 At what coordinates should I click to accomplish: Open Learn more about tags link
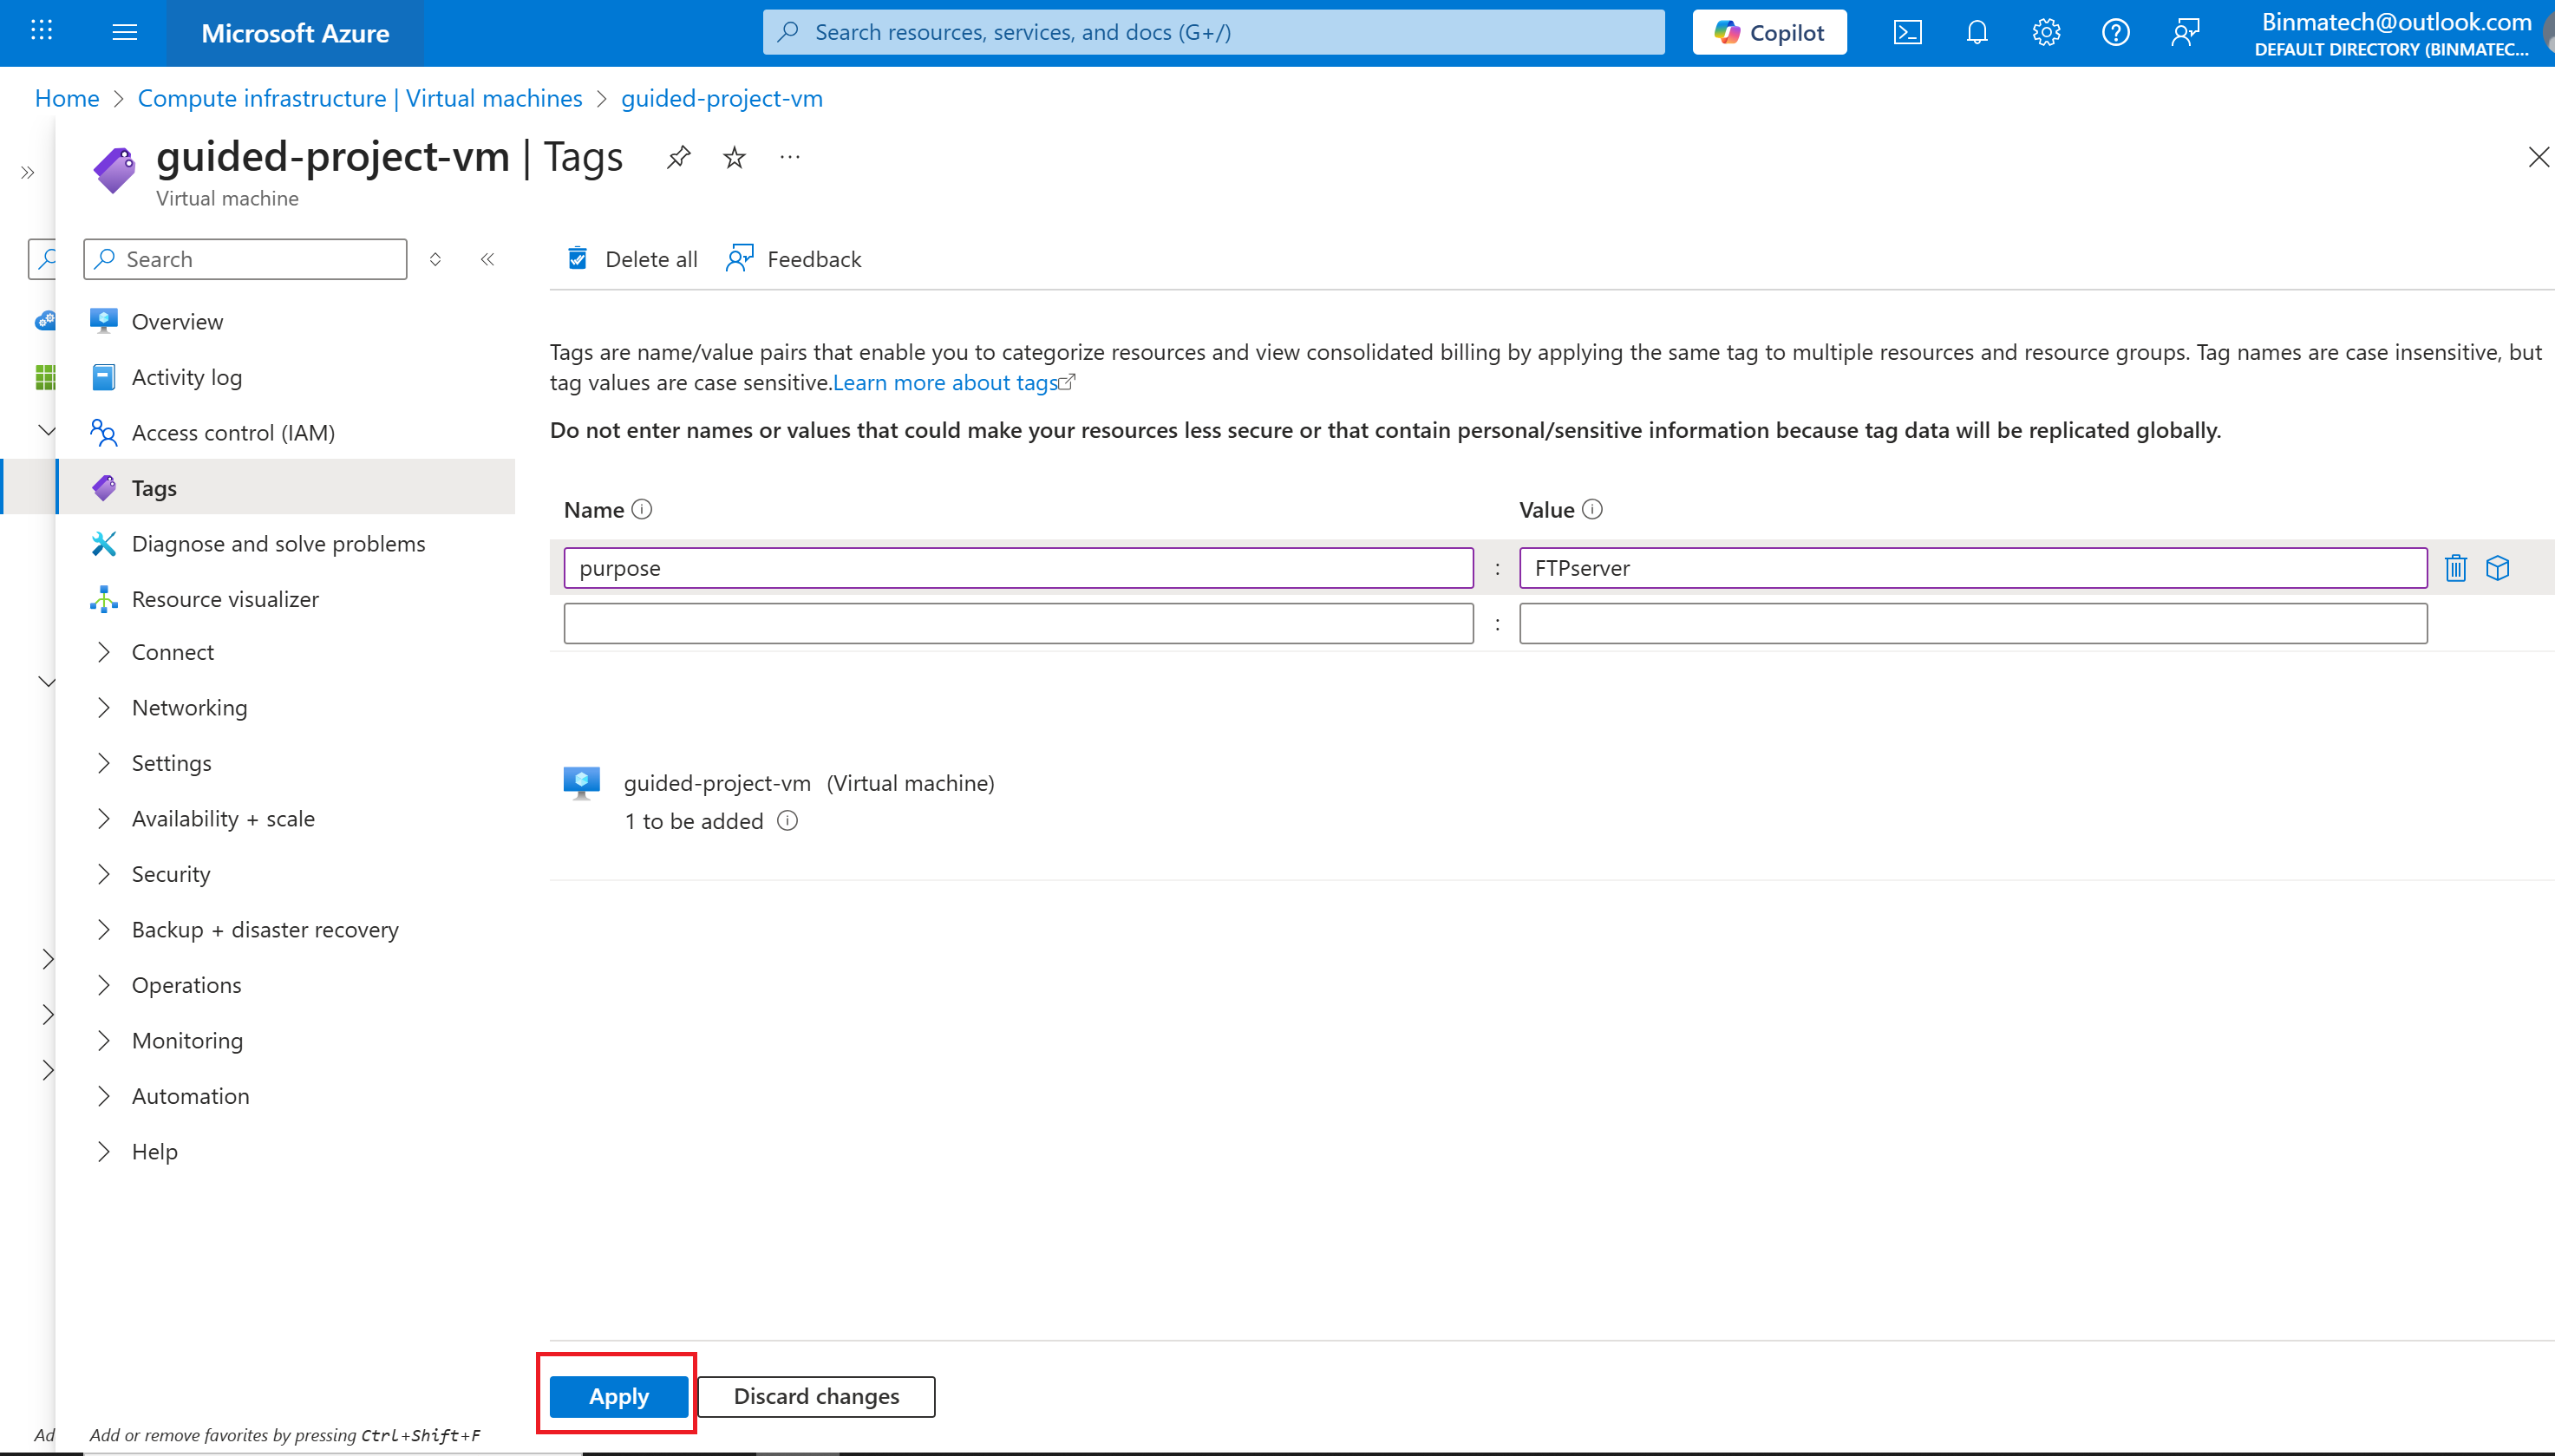point(945,383)
